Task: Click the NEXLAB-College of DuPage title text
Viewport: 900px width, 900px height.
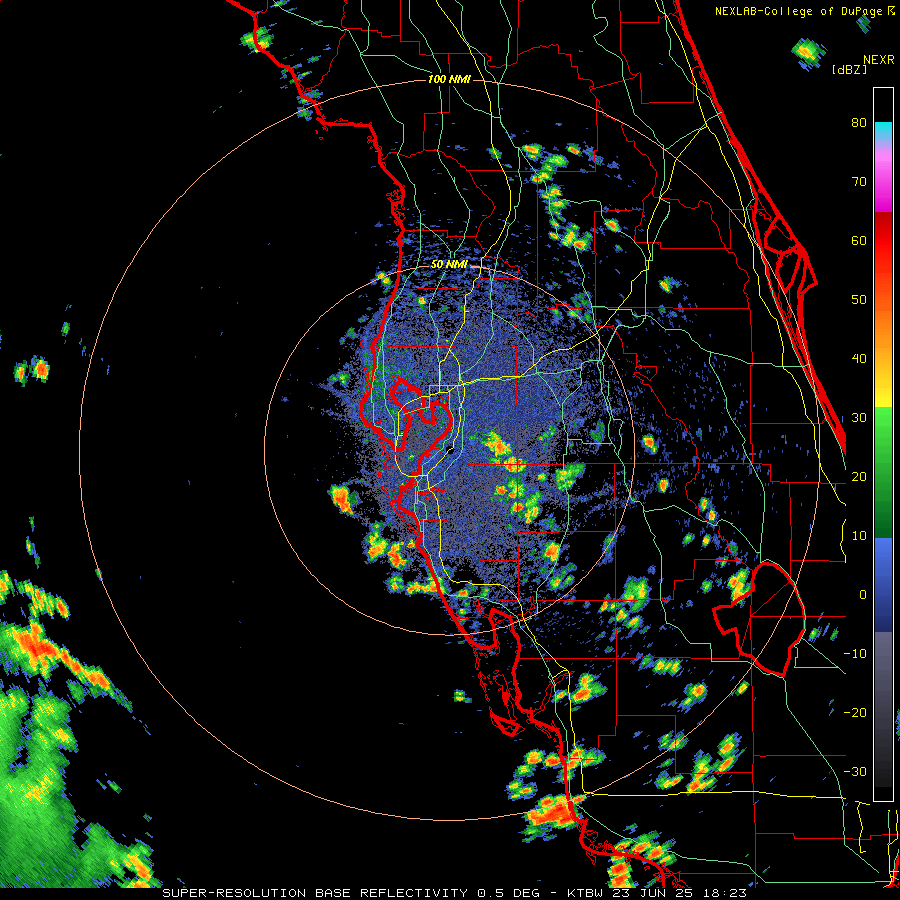Action: pyautogui.click(x=800, y=11)
